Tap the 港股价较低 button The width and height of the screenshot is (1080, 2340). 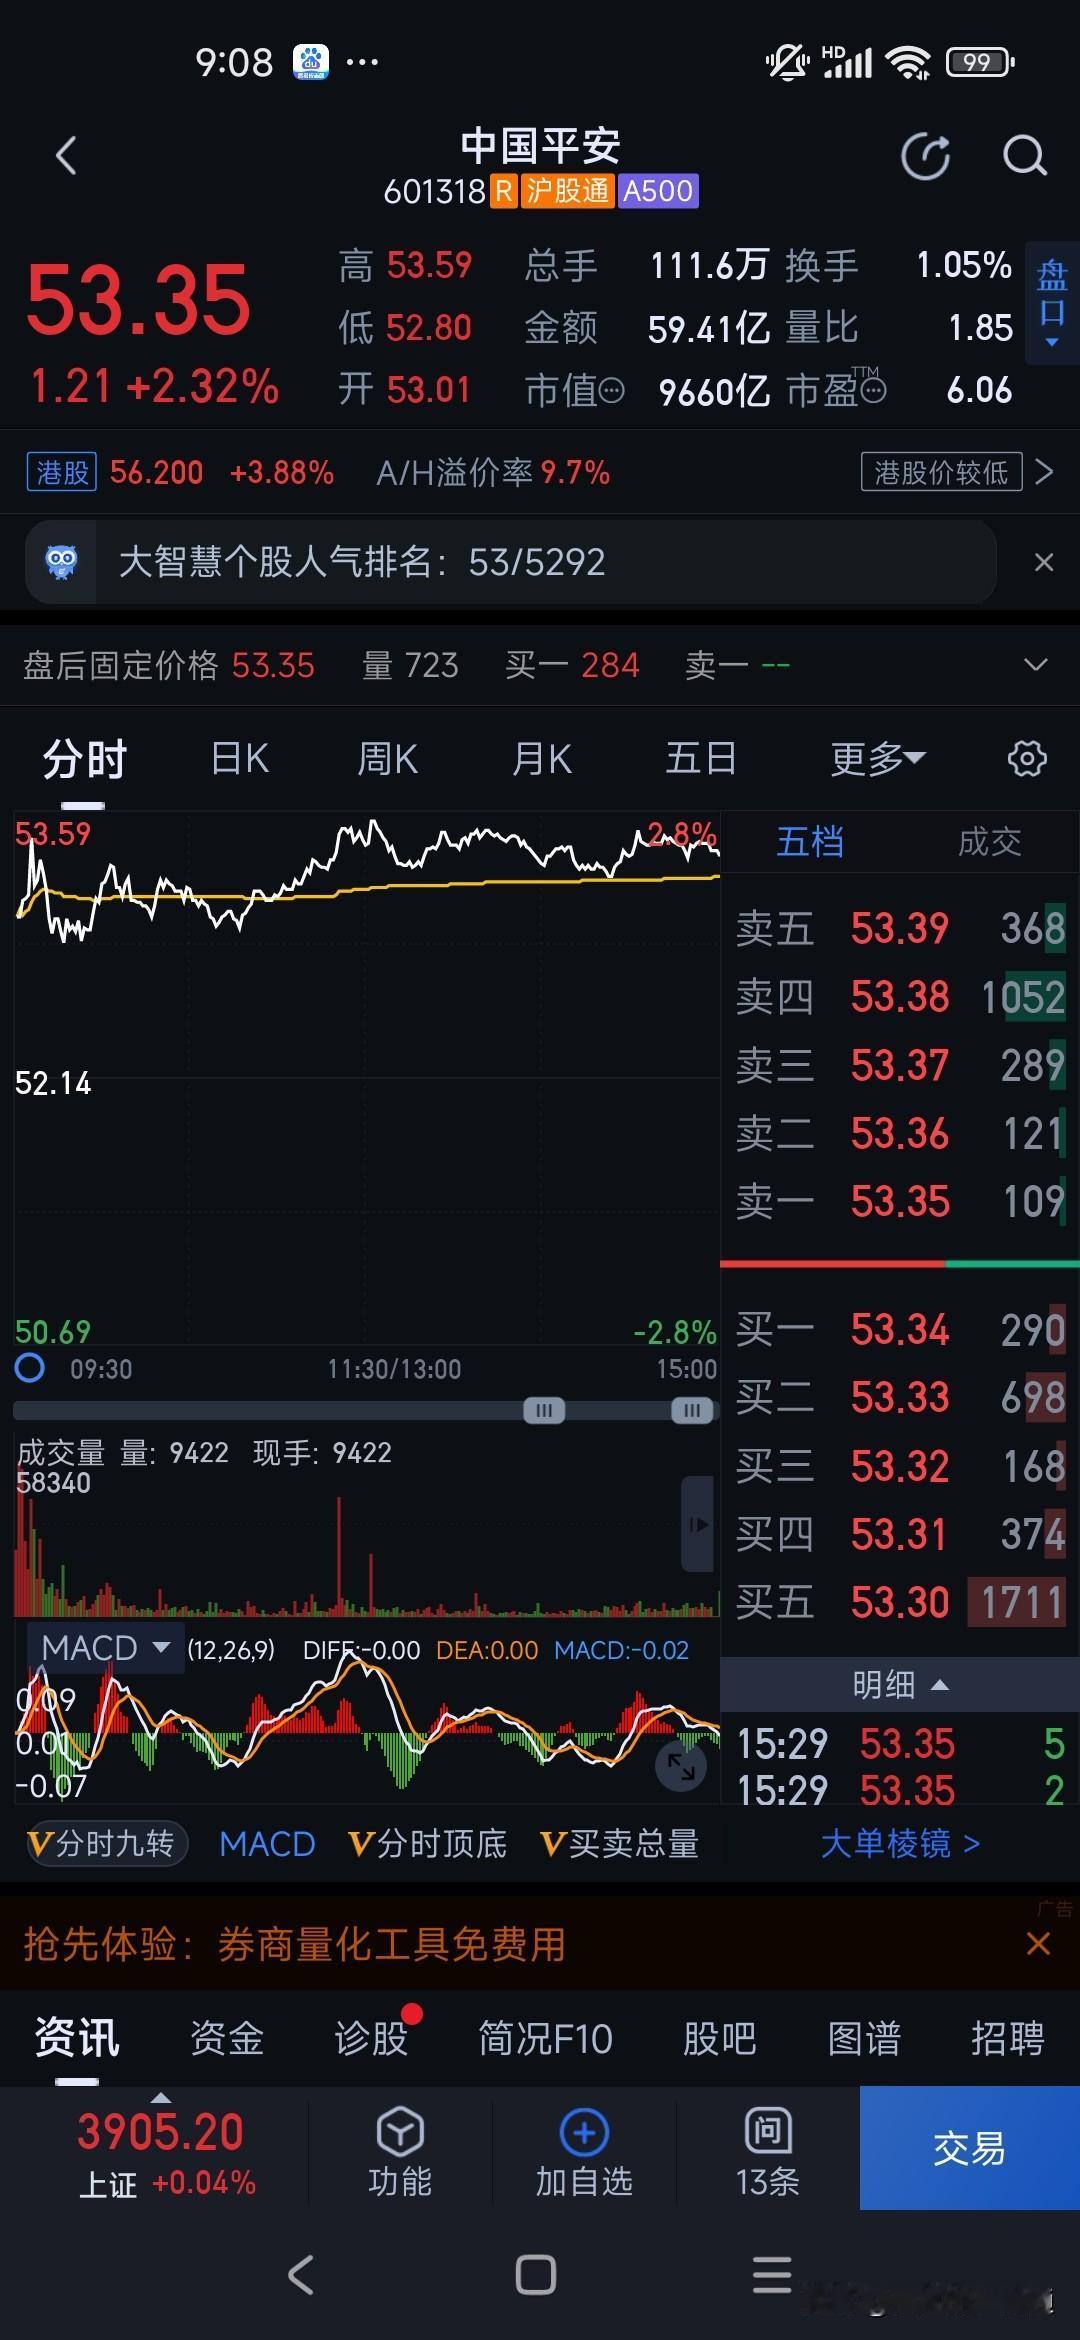click(x=941, y=472)
